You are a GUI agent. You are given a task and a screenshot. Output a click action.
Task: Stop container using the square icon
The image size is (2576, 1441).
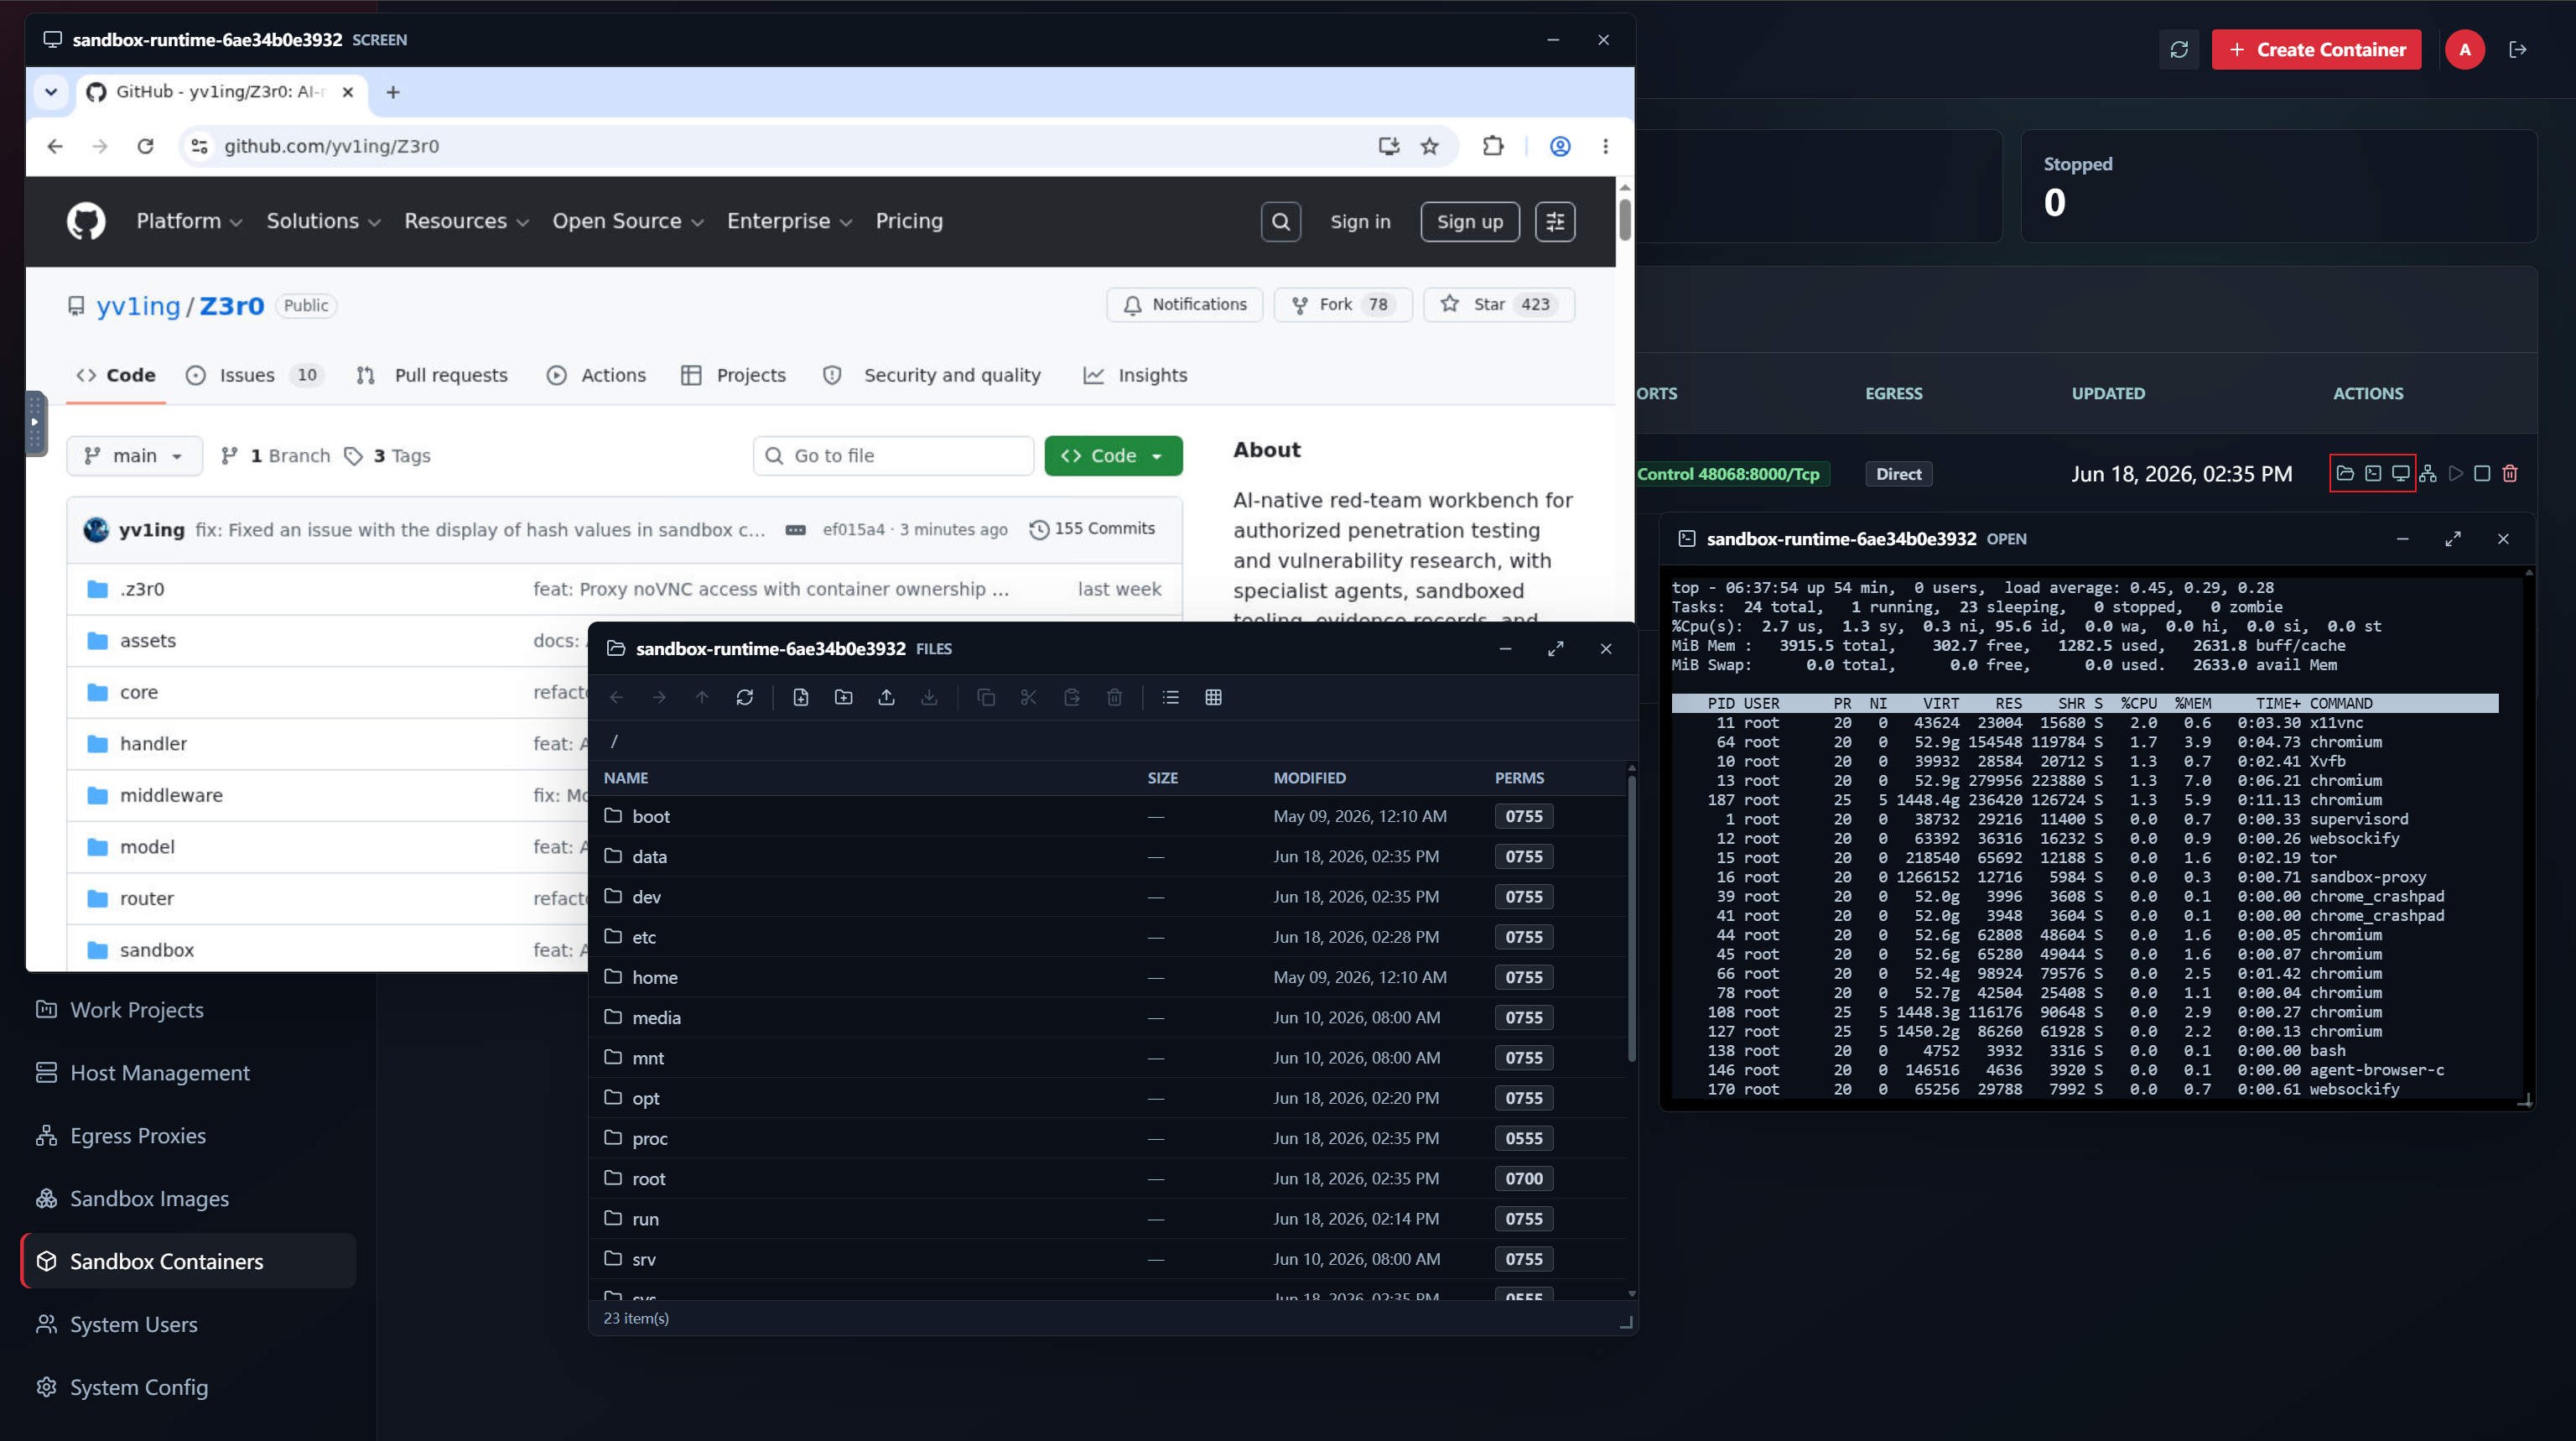point(2482,474)
